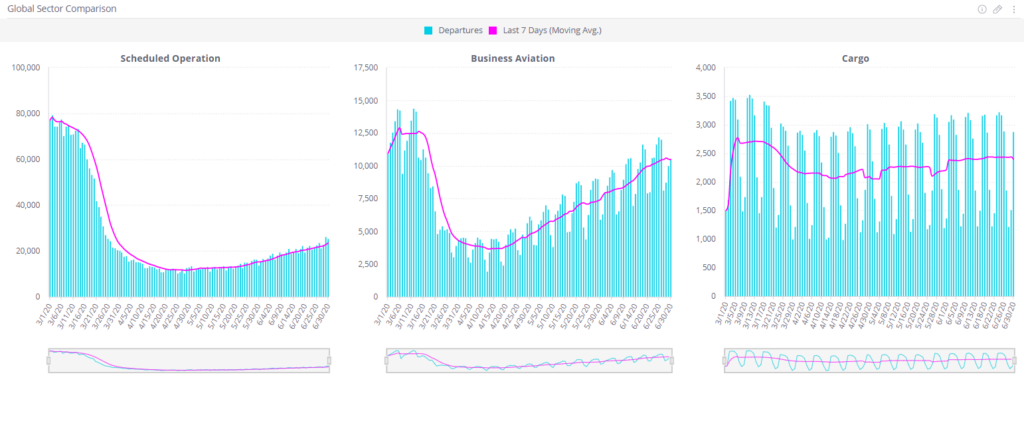
Task: Click the pencil edit icon
Action: tap(997, 9)
